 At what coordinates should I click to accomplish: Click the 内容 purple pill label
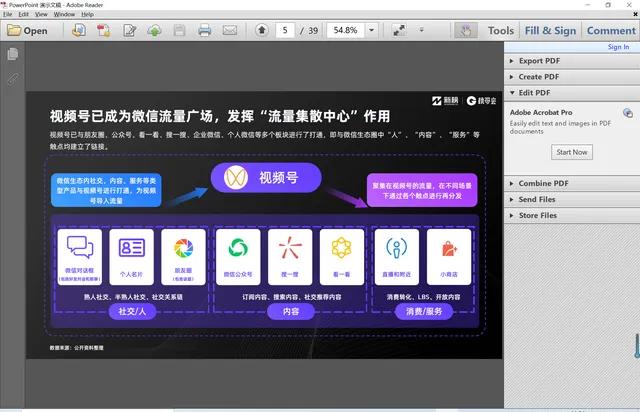[x=291, y=312]
